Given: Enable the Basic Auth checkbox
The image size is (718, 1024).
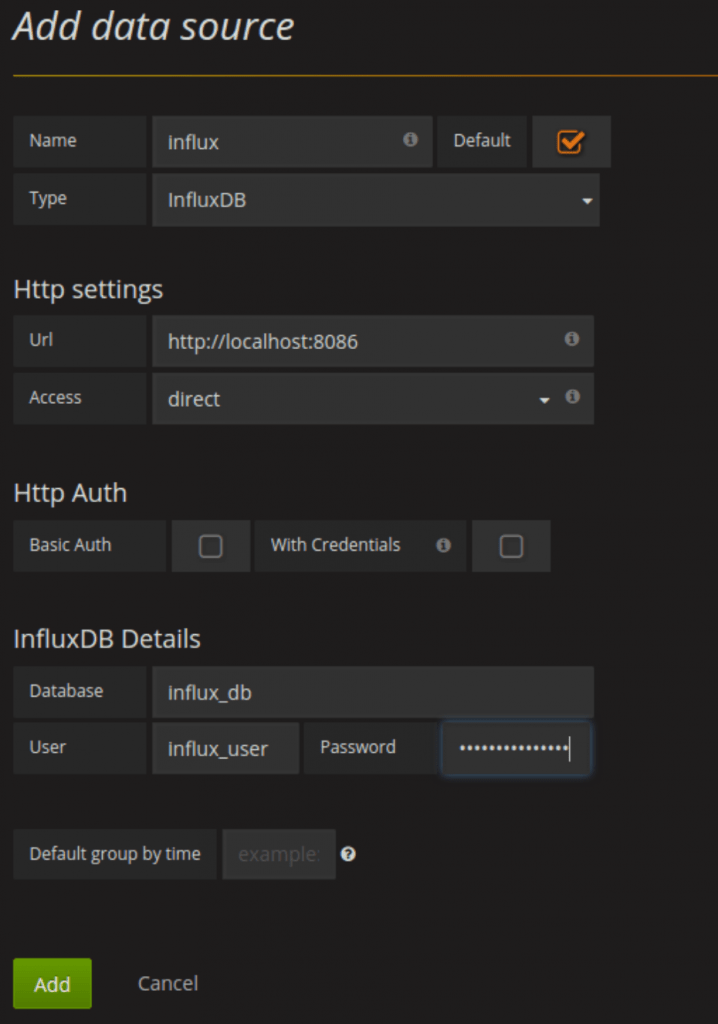Looking at the screenshot, I should tap(210, 546).
